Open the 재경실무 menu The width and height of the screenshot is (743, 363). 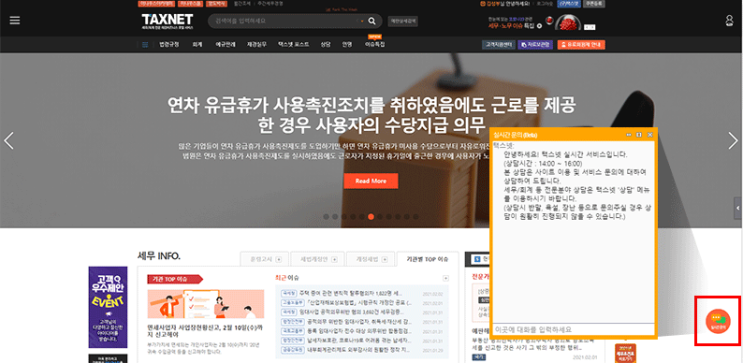pyautogui.click(x=257, y=45)
